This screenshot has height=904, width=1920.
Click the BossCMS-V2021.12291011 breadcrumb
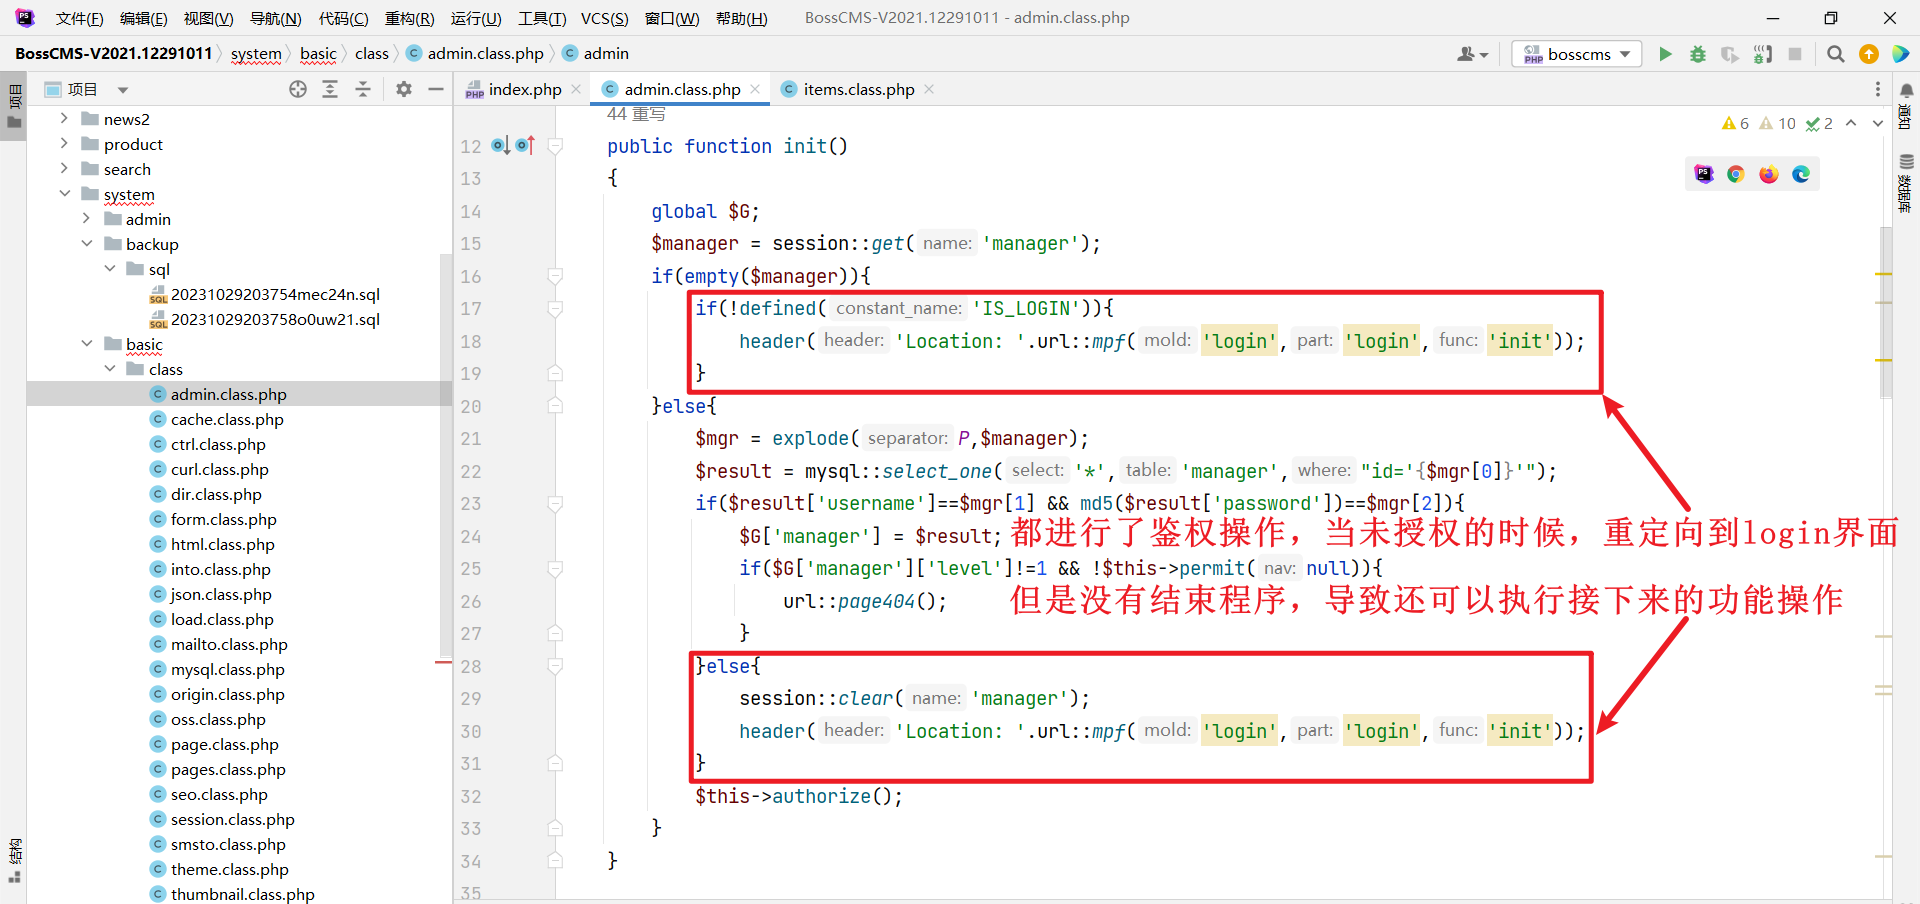pyautogui.click(x=114, y=54)
